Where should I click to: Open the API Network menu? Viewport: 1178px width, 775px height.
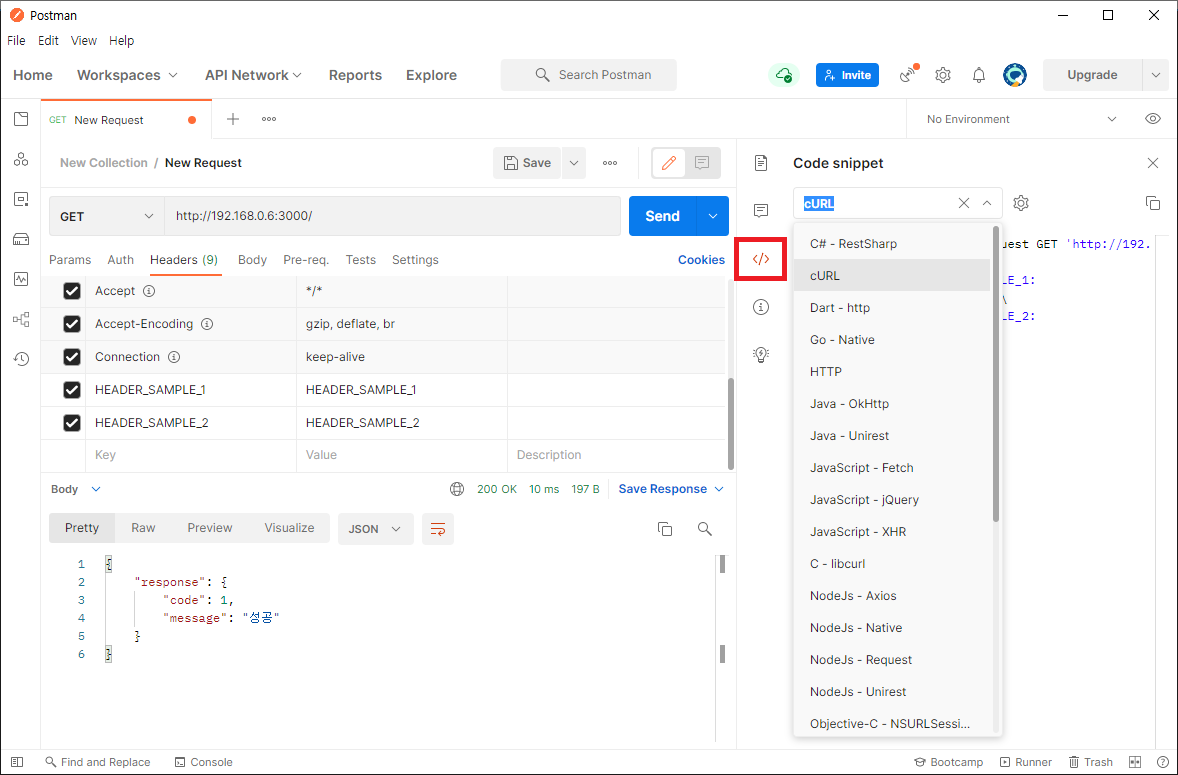click(x=253, y=75)
